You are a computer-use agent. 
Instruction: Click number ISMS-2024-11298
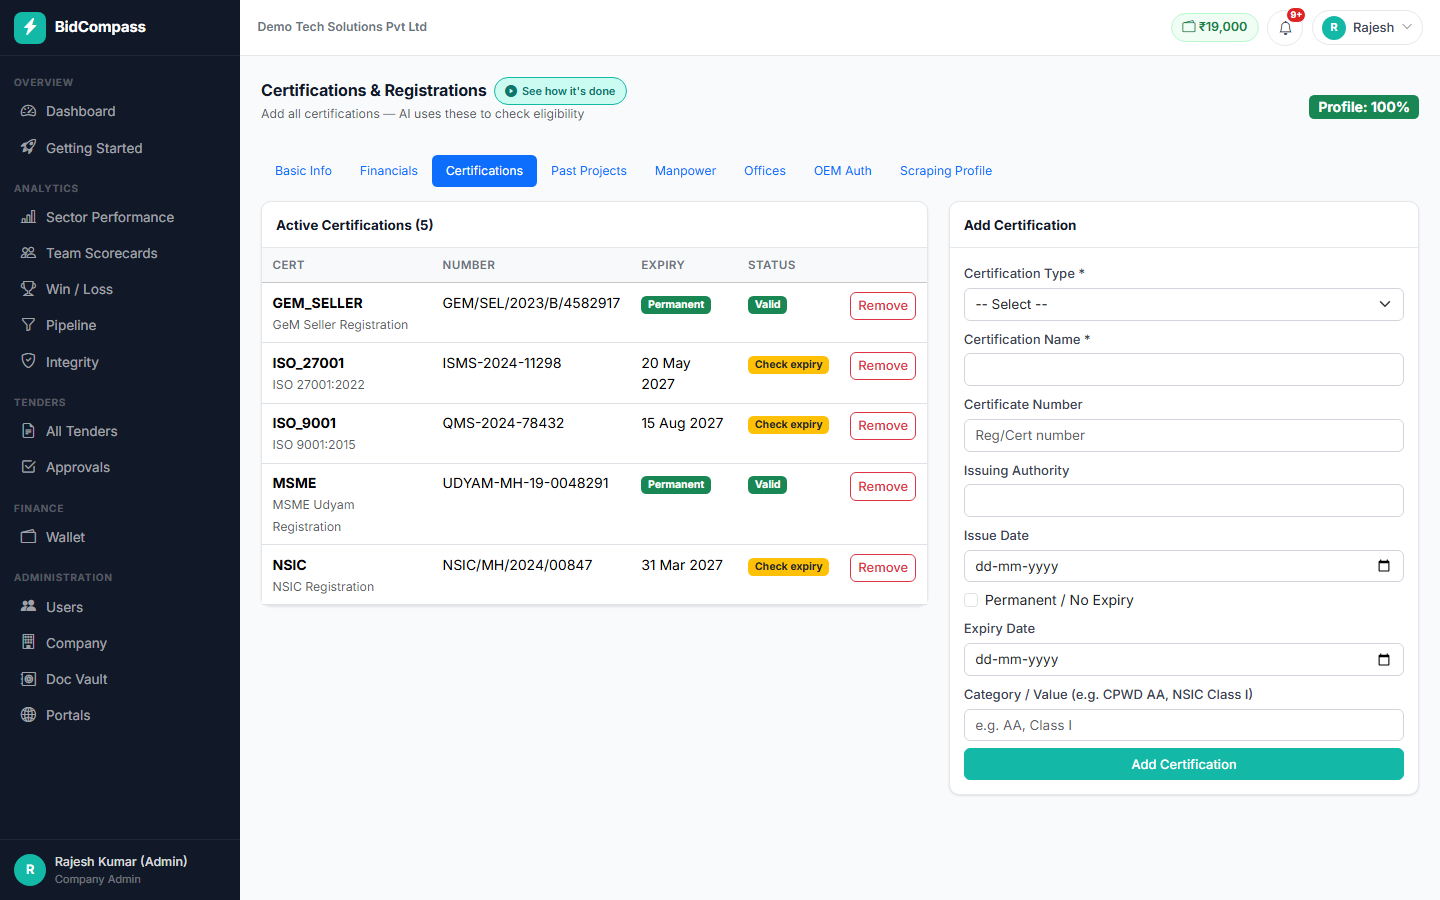point(502,363)
